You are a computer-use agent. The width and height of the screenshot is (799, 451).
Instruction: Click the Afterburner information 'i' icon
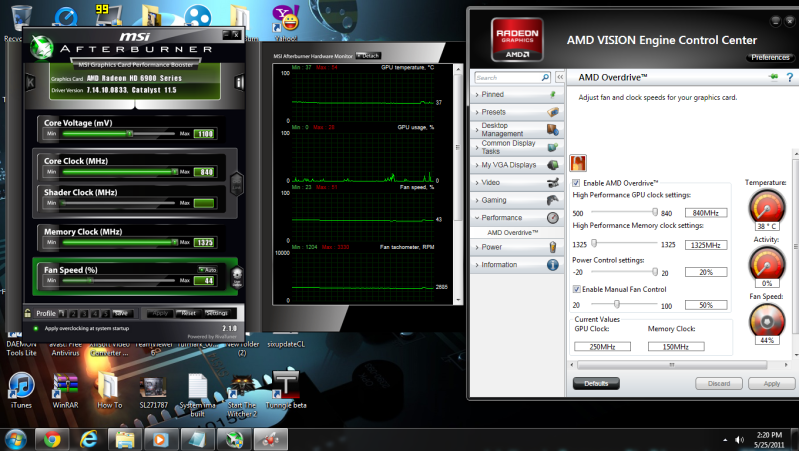pyautogui.click(x=239, y=82)
